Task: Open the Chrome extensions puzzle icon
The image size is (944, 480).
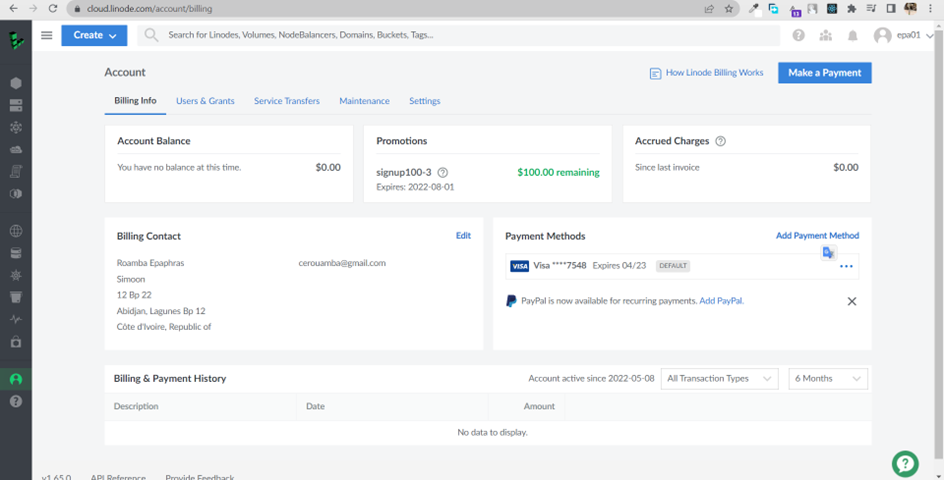Action: coord(851,8)
